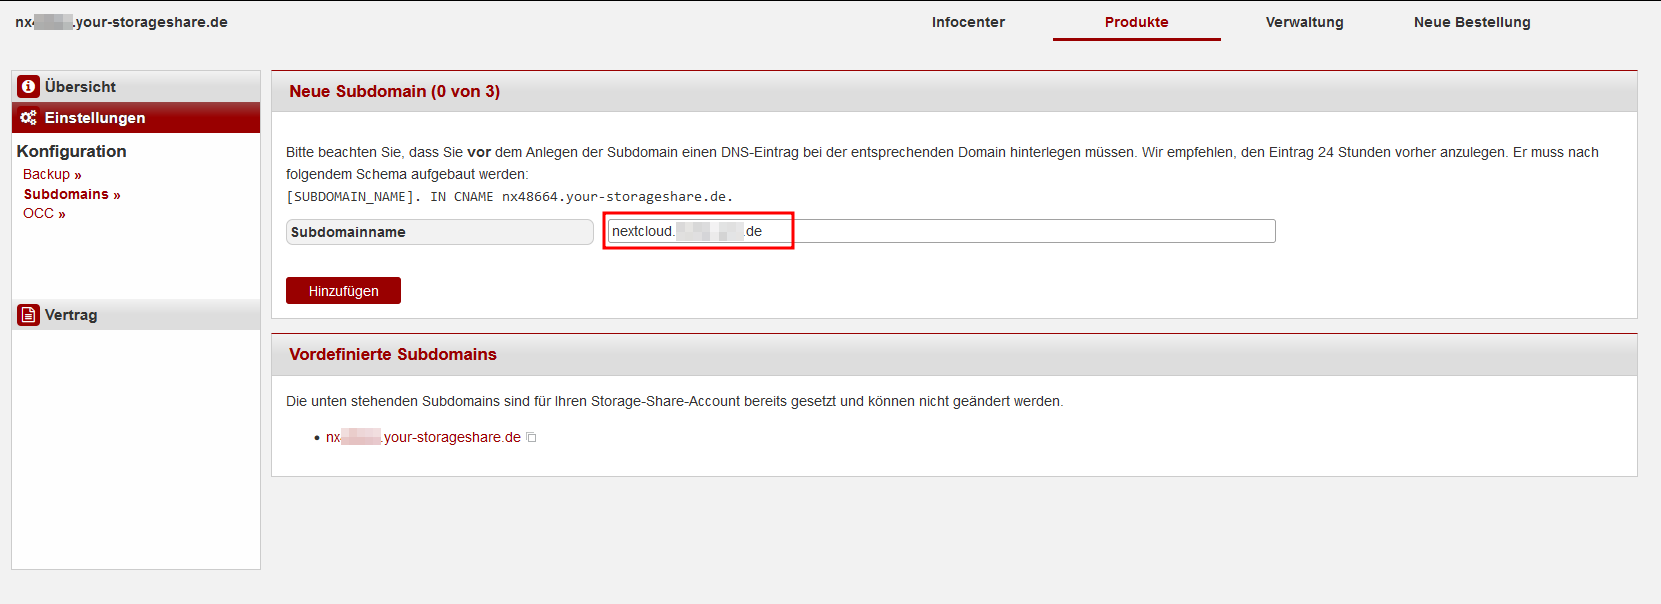The height and width of the screenshot is (604, 1661).
Task: Open the Infocenter tab
Action: 968,22
